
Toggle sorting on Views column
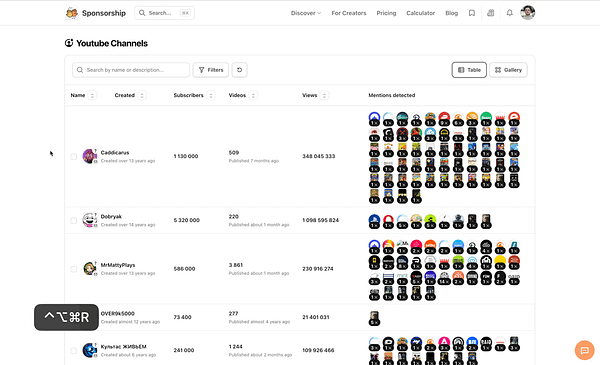[x=324, y=95]
